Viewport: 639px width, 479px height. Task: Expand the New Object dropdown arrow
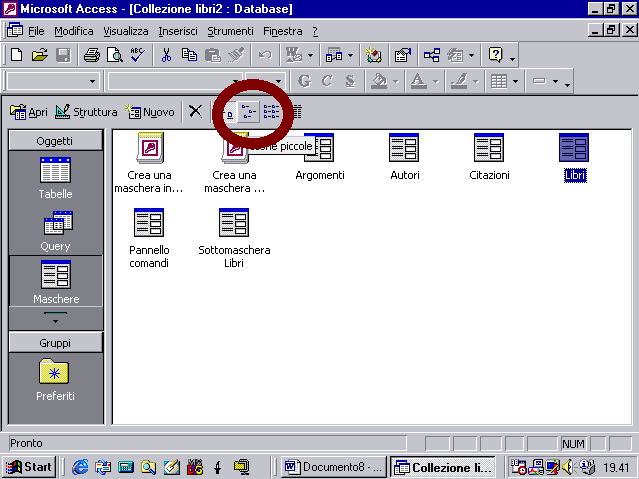click(472, 55)
